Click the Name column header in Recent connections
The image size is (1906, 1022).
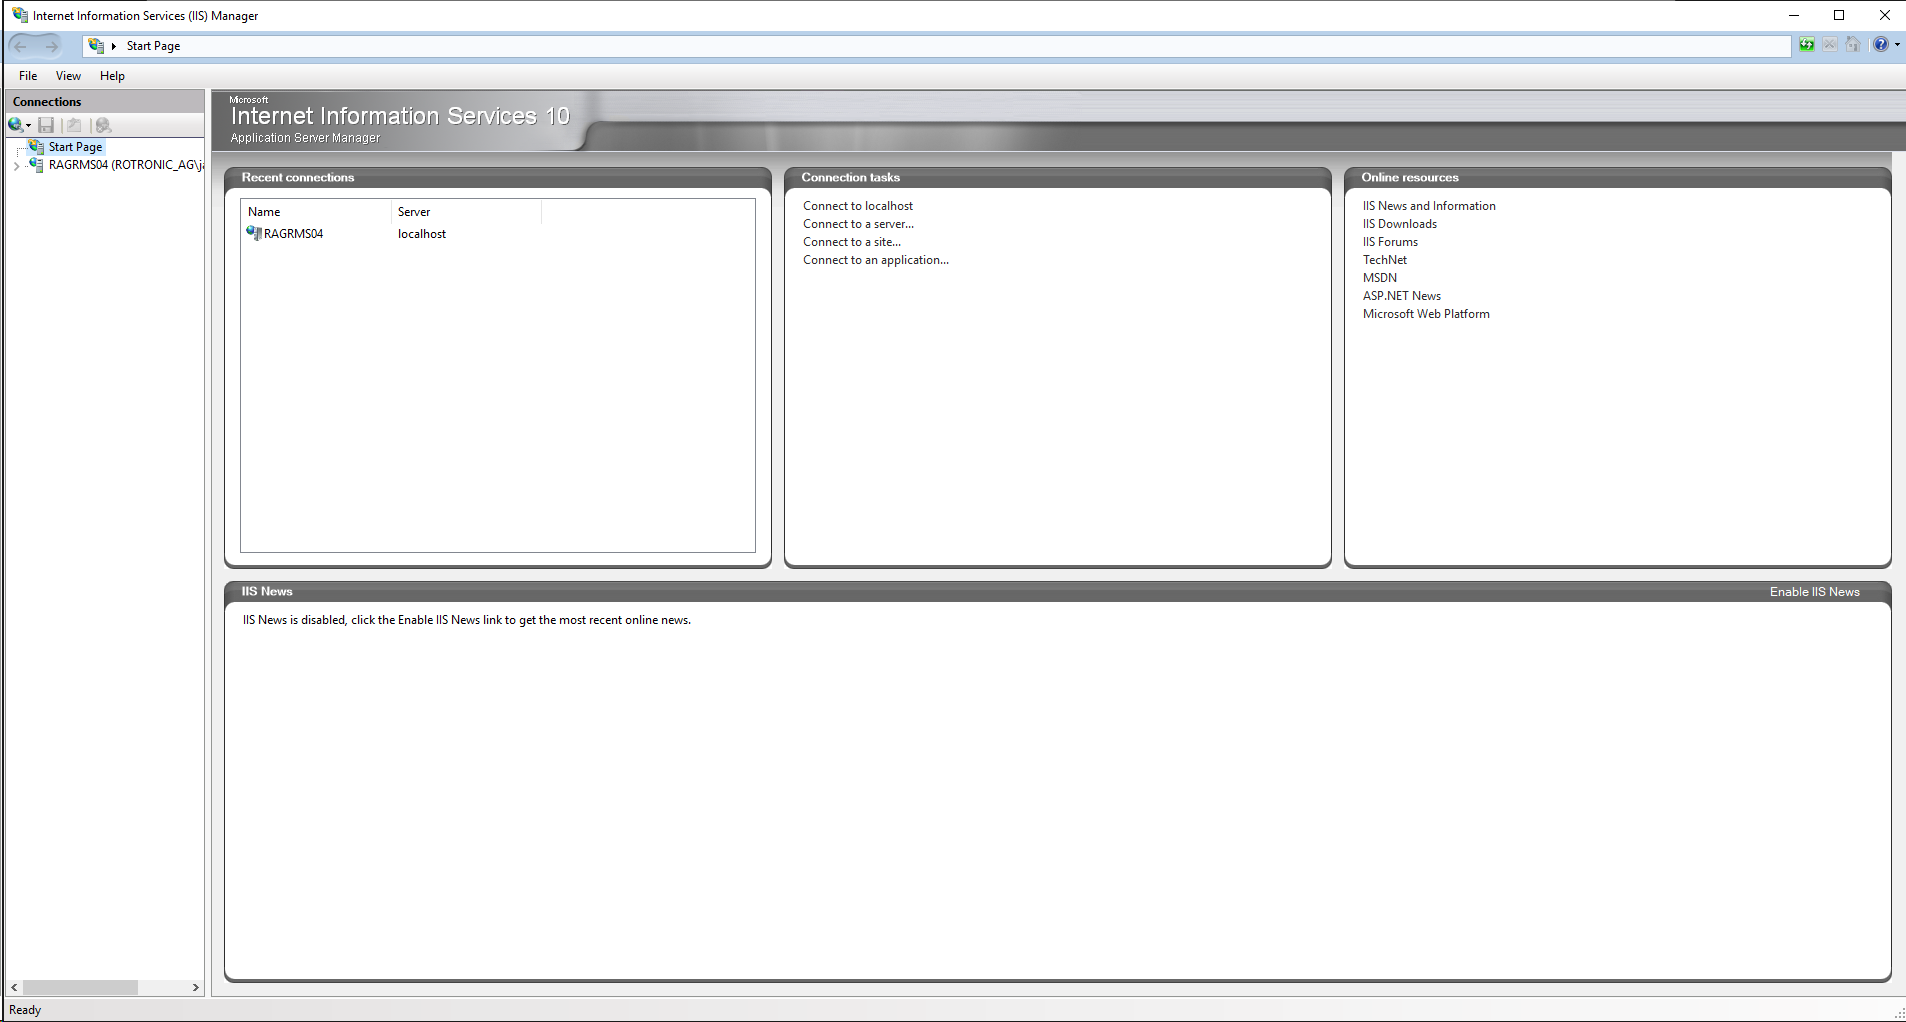pos(316,212)
